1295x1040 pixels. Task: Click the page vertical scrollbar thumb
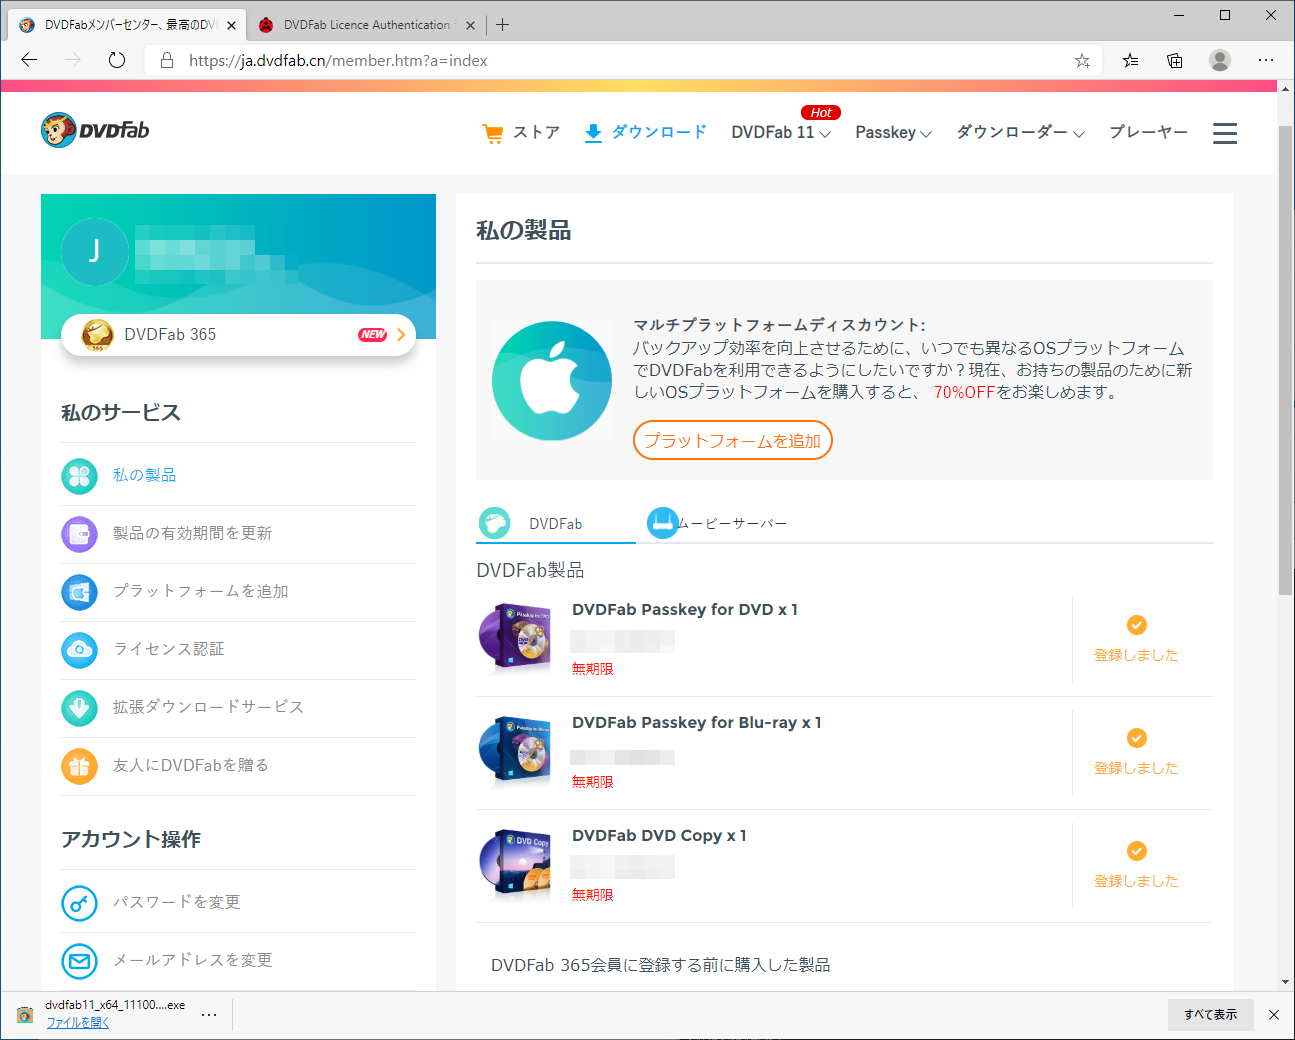click(1285, 360)
